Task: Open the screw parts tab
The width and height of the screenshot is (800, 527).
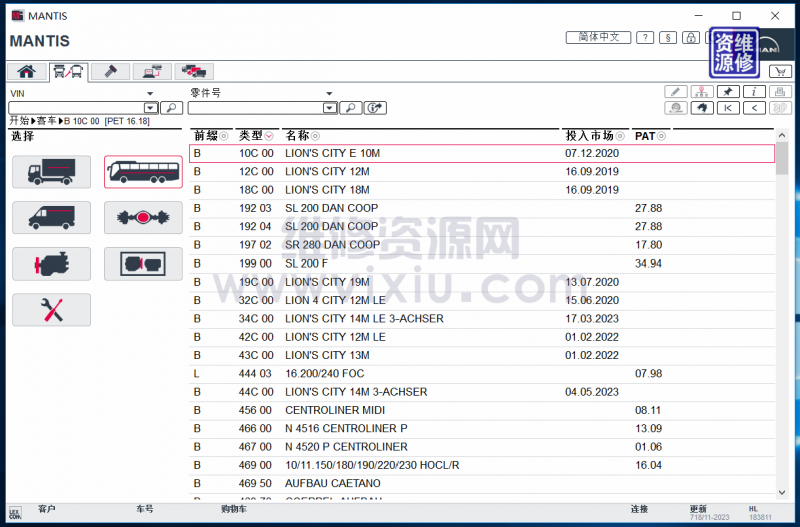Action: 111,71
